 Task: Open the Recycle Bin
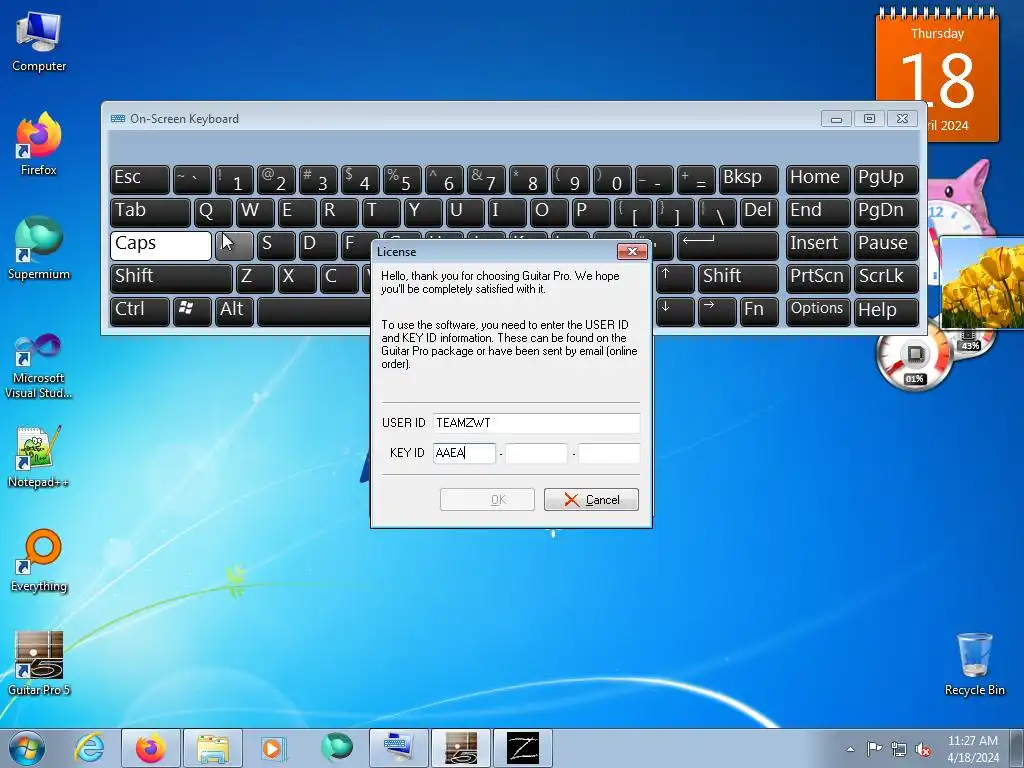tap(974, 664)
